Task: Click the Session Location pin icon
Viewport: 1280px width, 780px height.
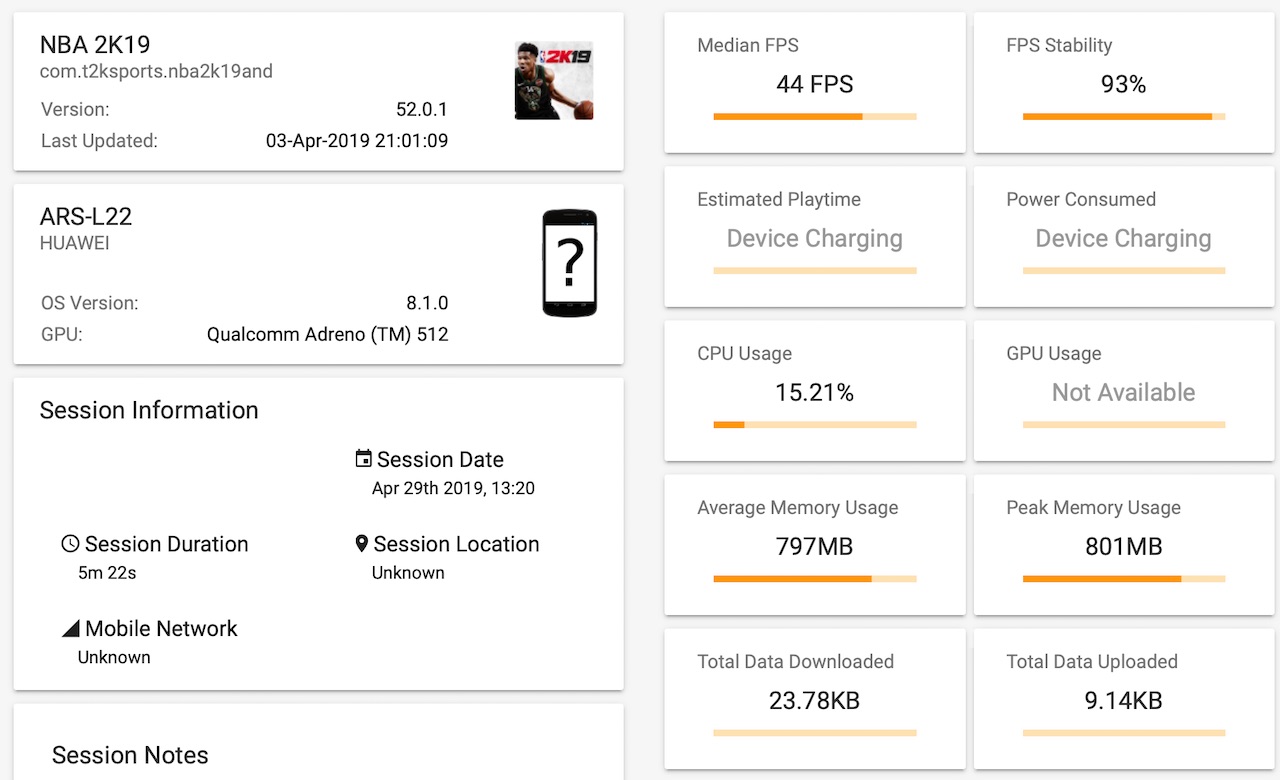Action: pos(362,544)
